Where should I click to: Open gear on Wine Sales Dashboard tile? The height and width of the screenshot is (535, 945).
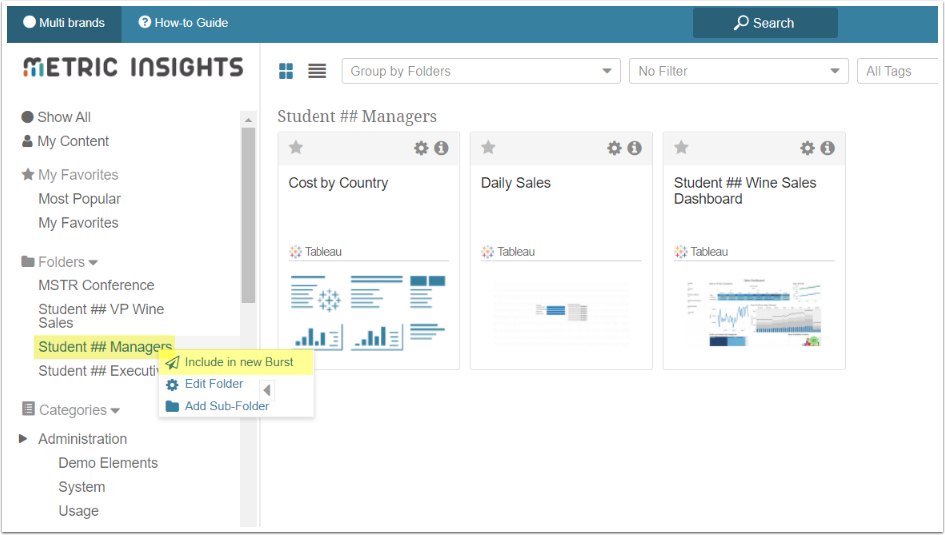pos(807,148)
